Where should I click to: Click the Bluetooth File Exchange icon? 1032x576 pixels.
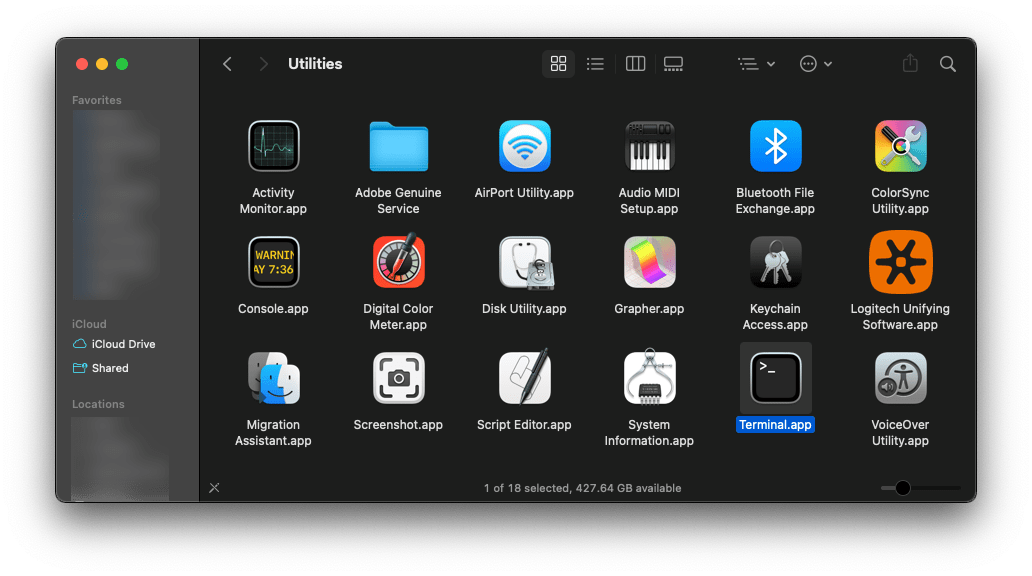coord(775,147)
